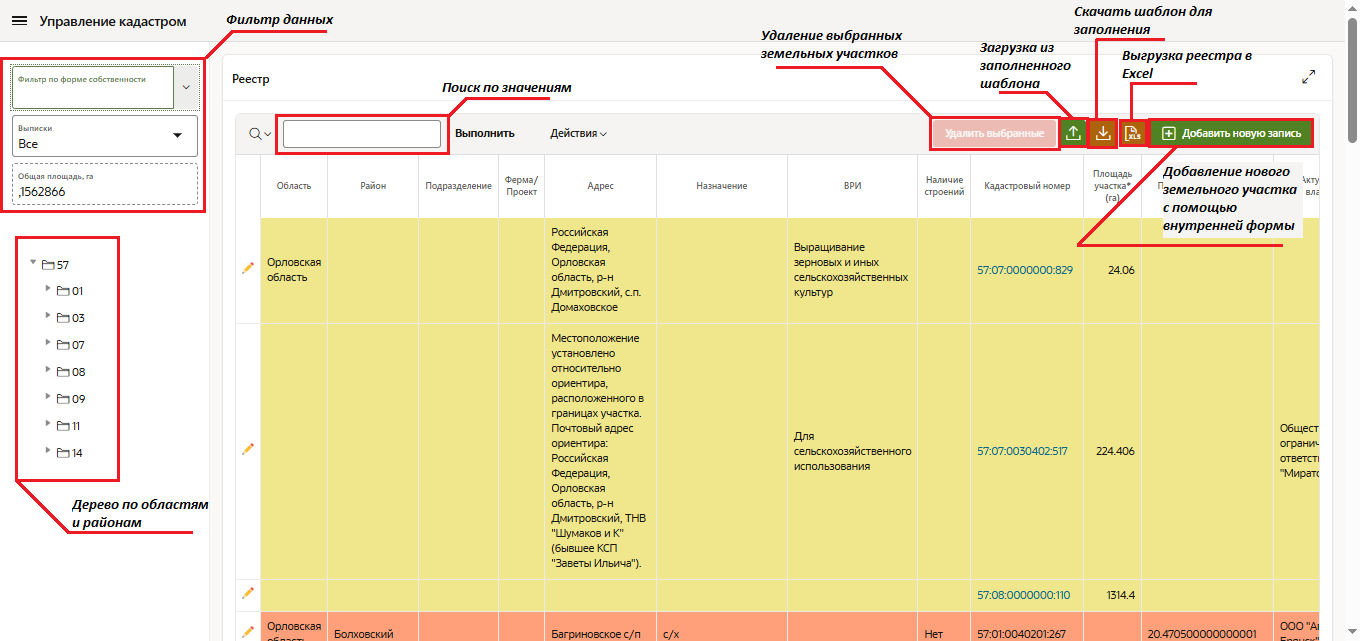
Task: Click the edit pencil for cadastral 57:08:0000000:110
Action: click(248, 593)
